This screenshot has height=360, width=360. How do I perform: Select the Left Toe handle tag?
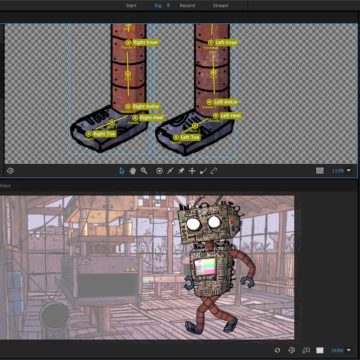coord(190,137)
